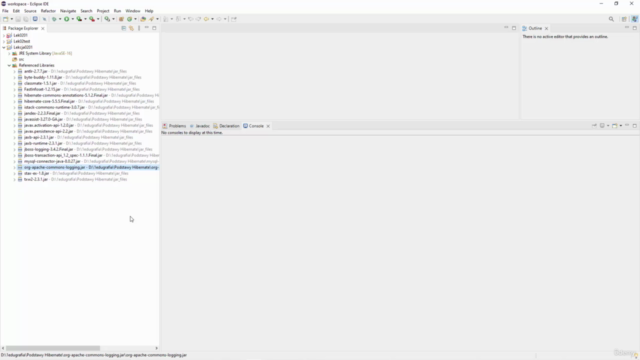Expand the antlr-2.7.7.jar node

15,71
